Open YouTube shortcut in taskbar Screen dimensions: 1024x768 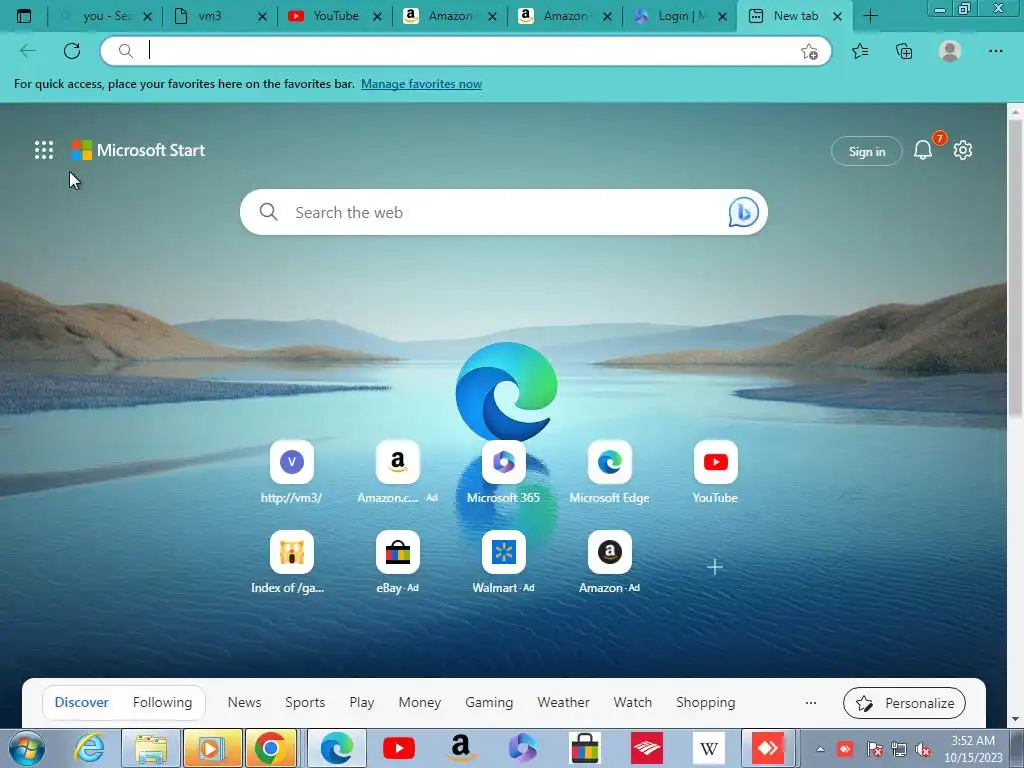coord(398,748)
